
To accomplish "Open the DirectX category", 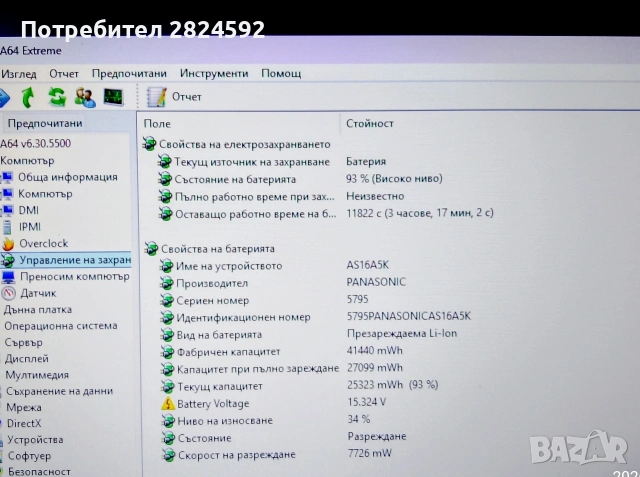I will coord(24,424).
